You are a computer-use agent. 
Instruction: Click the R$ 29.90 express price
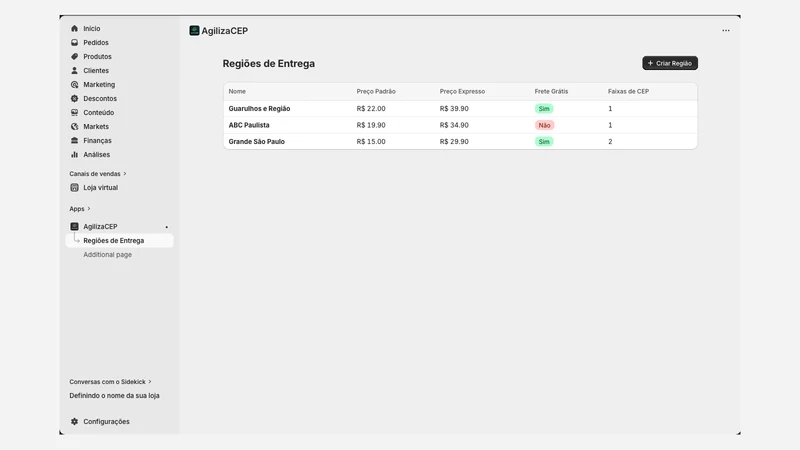pyautogui.click(x=454, y=141)
